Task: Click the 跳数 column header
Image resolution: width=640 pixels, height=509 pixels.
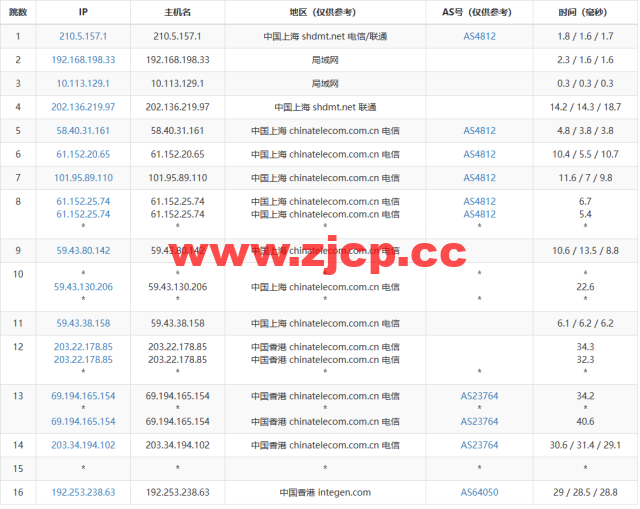Action: coord(18,12)
